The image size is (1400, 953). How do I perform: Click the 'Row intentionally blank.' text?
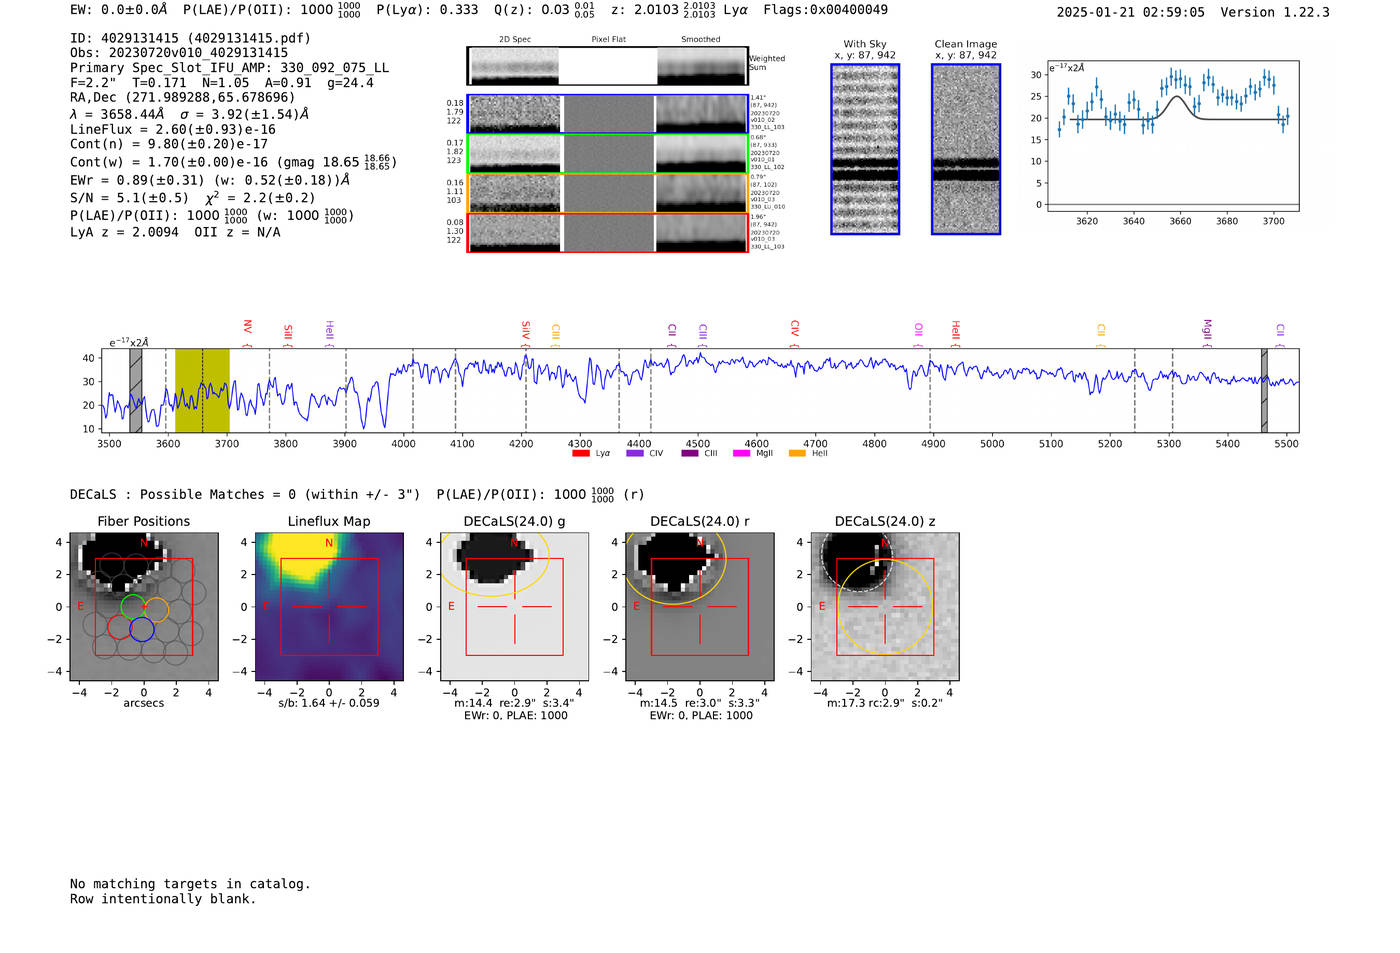click(163, 899)
